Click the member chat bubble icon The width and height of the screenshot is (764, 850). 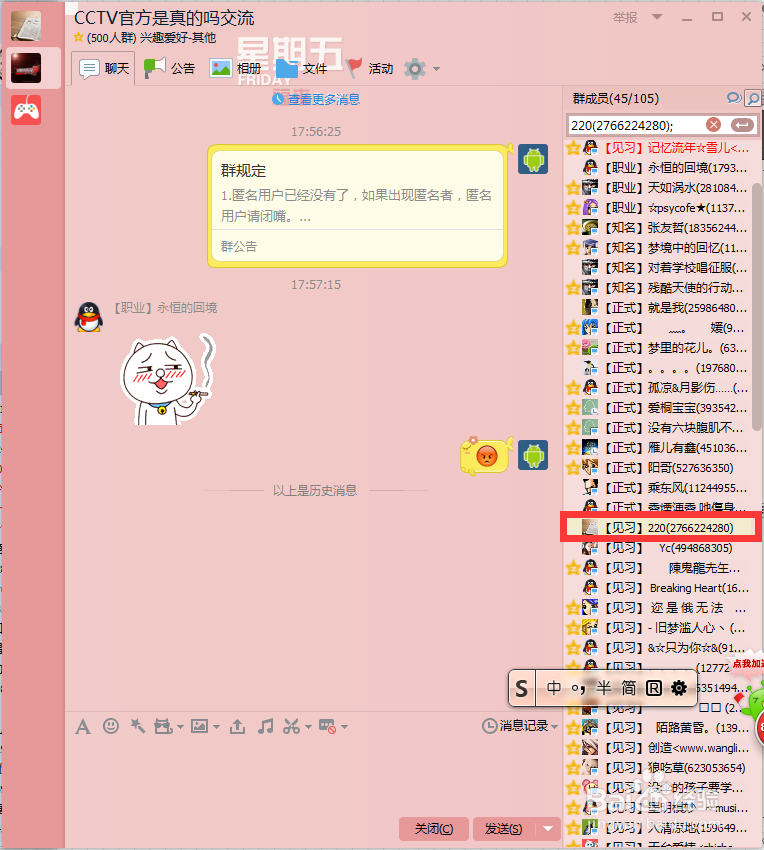pos(734,98)
